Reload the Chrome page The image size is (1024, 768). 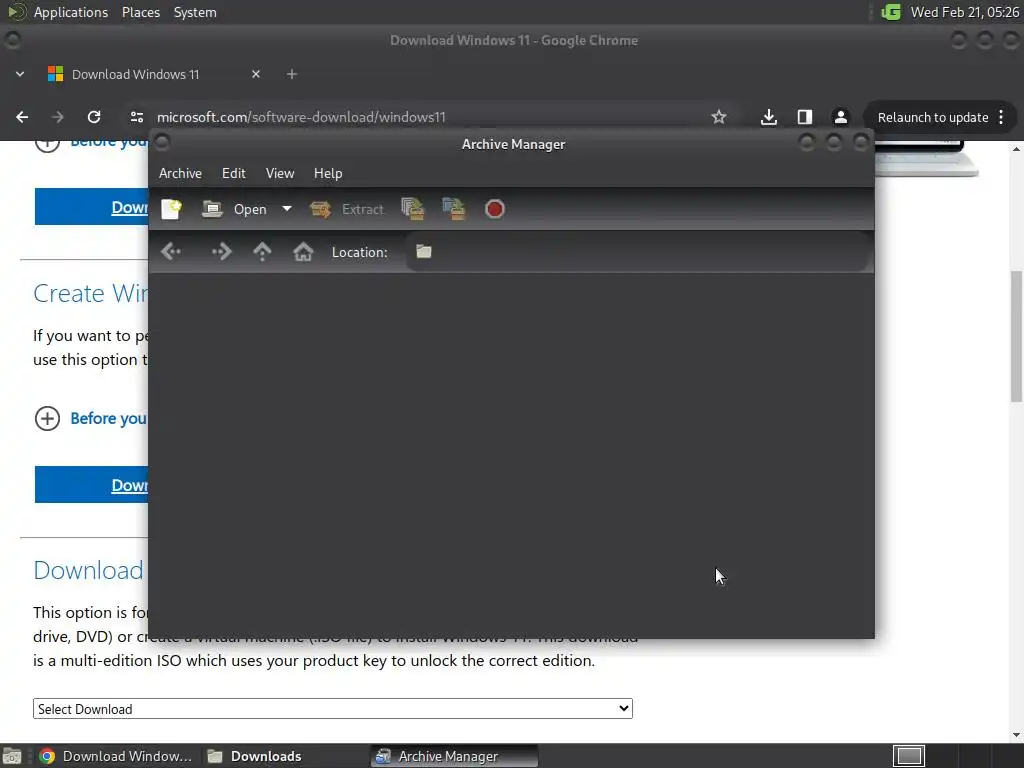click(94, 117)
